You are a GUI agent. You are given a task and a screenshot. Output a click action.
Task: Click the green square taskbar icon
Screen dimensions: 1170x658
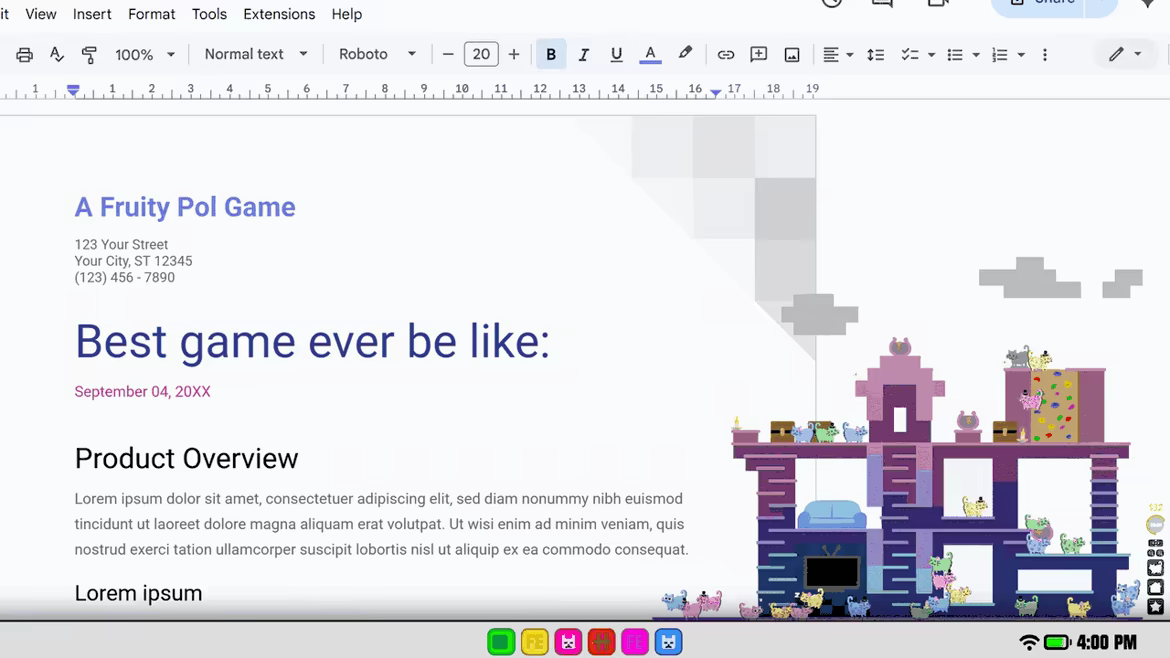click(501, 642)
